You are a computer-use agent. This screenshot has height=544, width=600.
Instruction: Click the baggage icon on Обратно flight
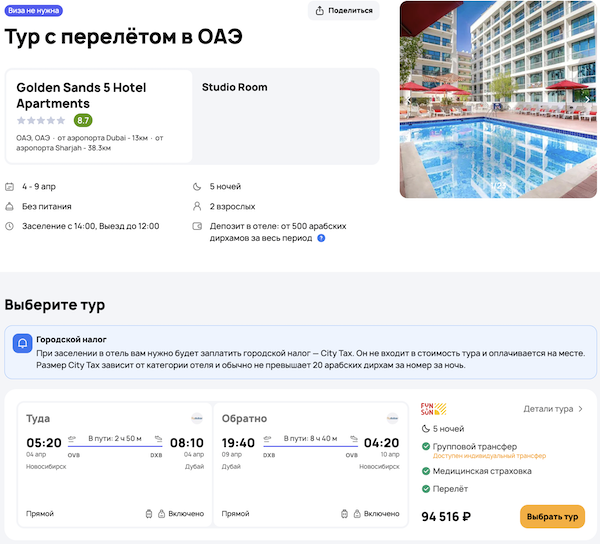pyautogui.click(x=344, y=514)
